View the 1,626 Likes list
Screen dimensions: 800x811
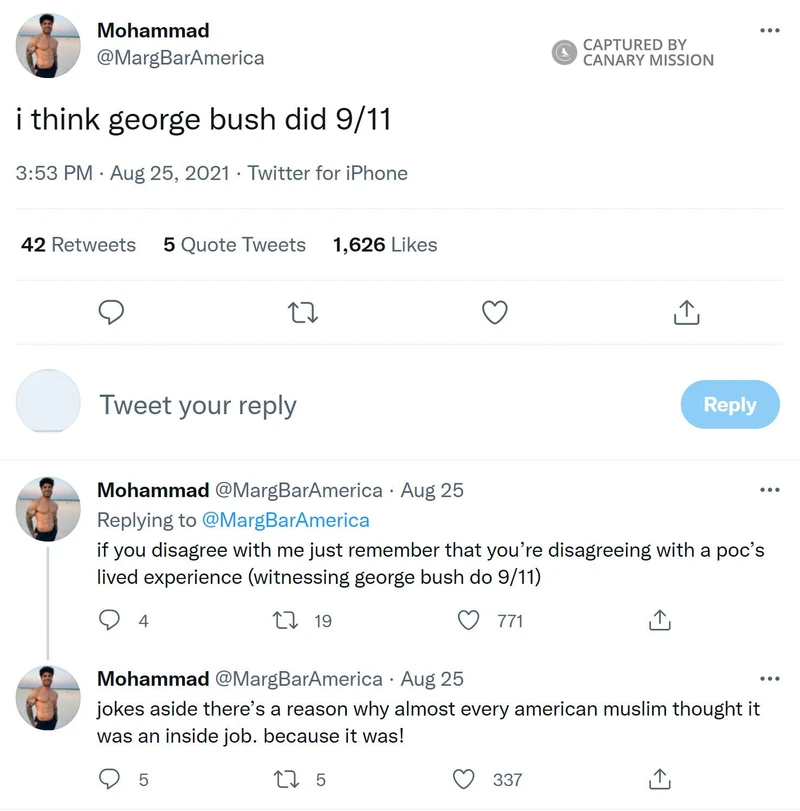[x=385, y=245]
